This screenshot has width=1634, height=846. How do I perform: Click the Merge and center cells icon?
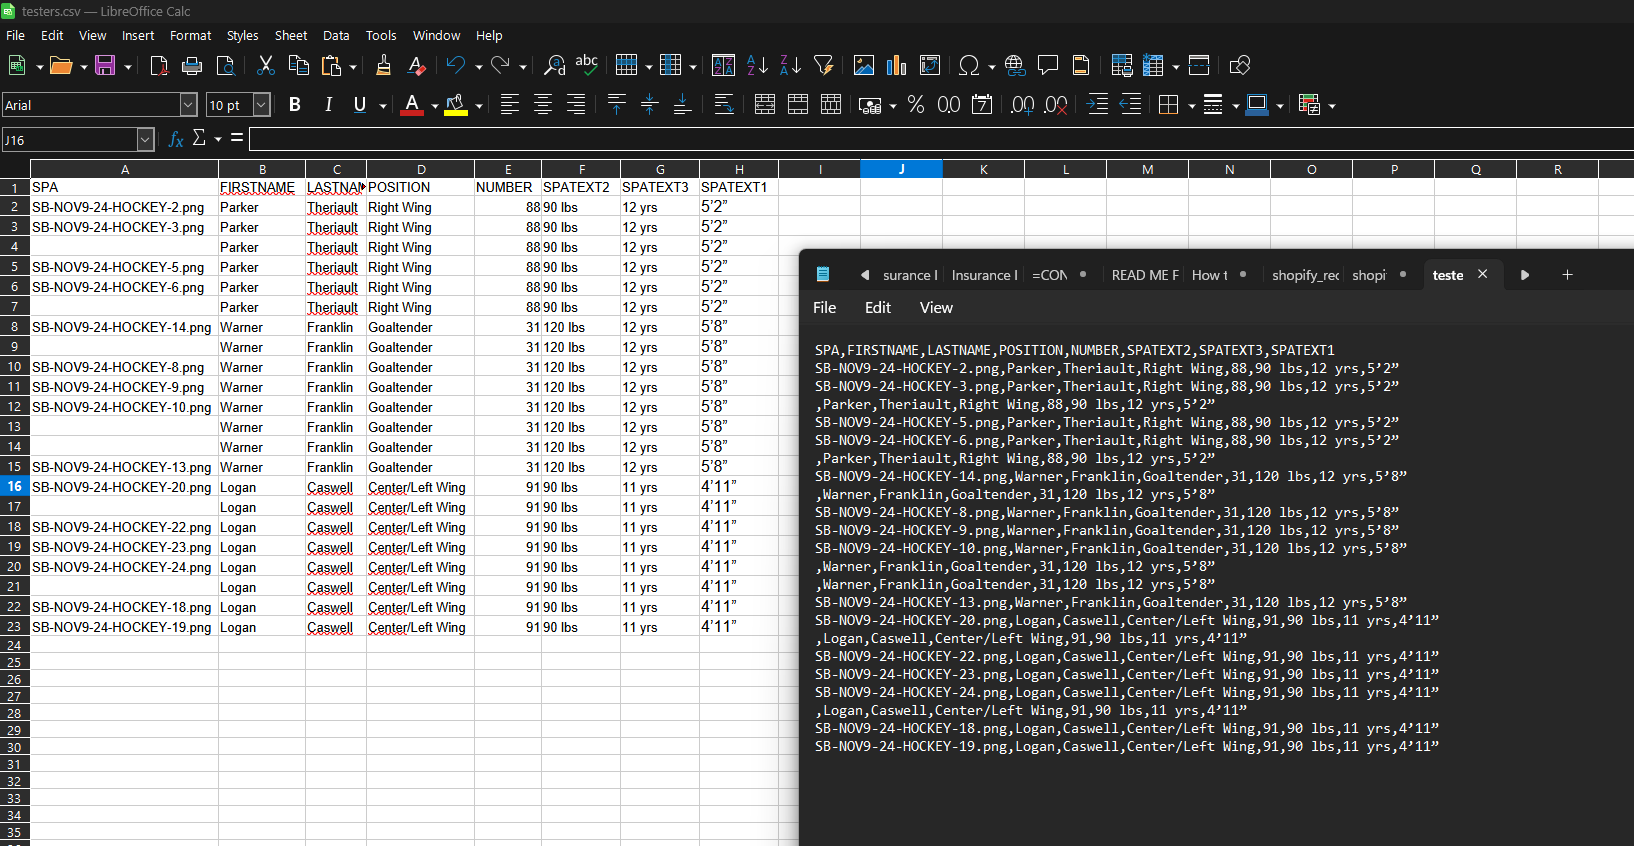tap(765, 105)
